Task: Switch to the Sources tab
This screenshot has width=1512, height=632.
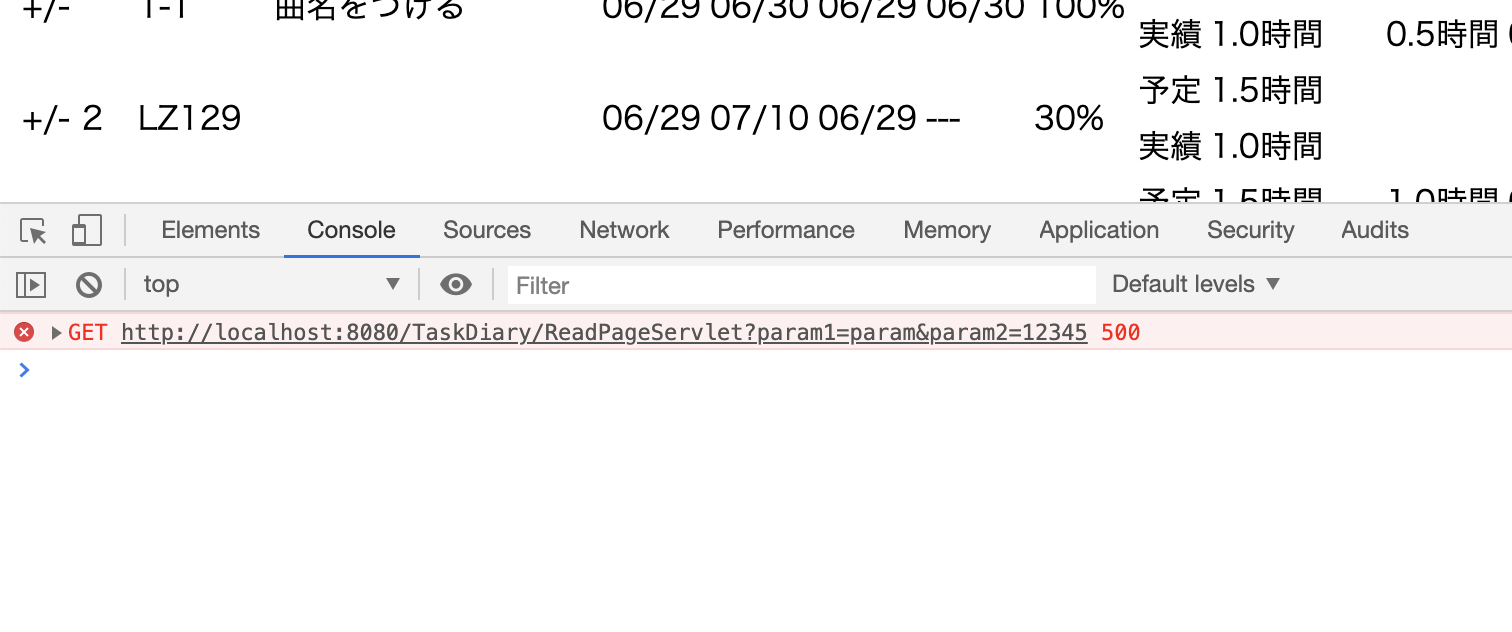Action: click(x=487, y=230)
